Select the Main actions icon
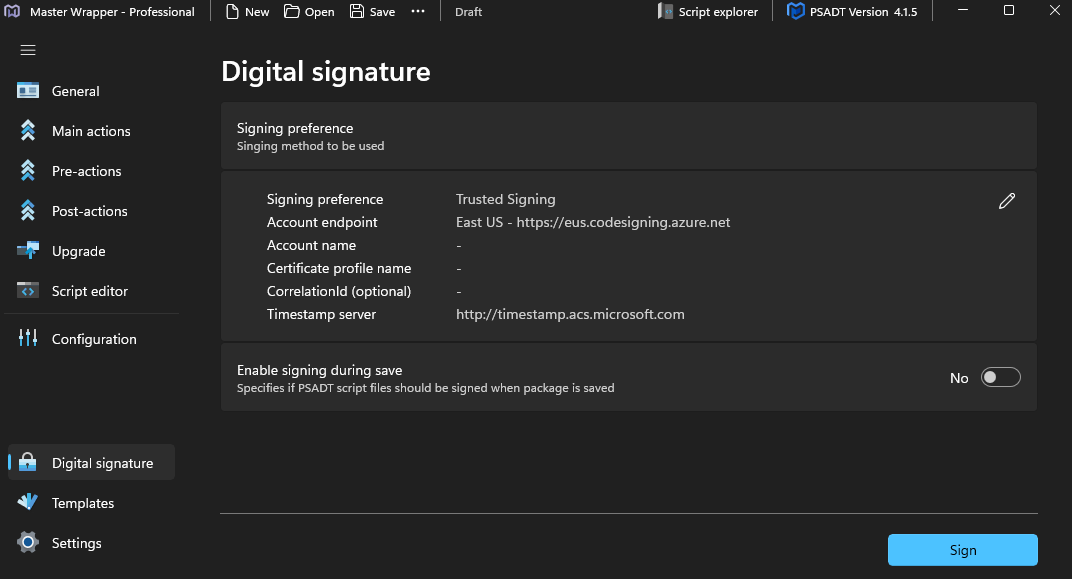Screen dimensions: 1072x579 (28, 131)
